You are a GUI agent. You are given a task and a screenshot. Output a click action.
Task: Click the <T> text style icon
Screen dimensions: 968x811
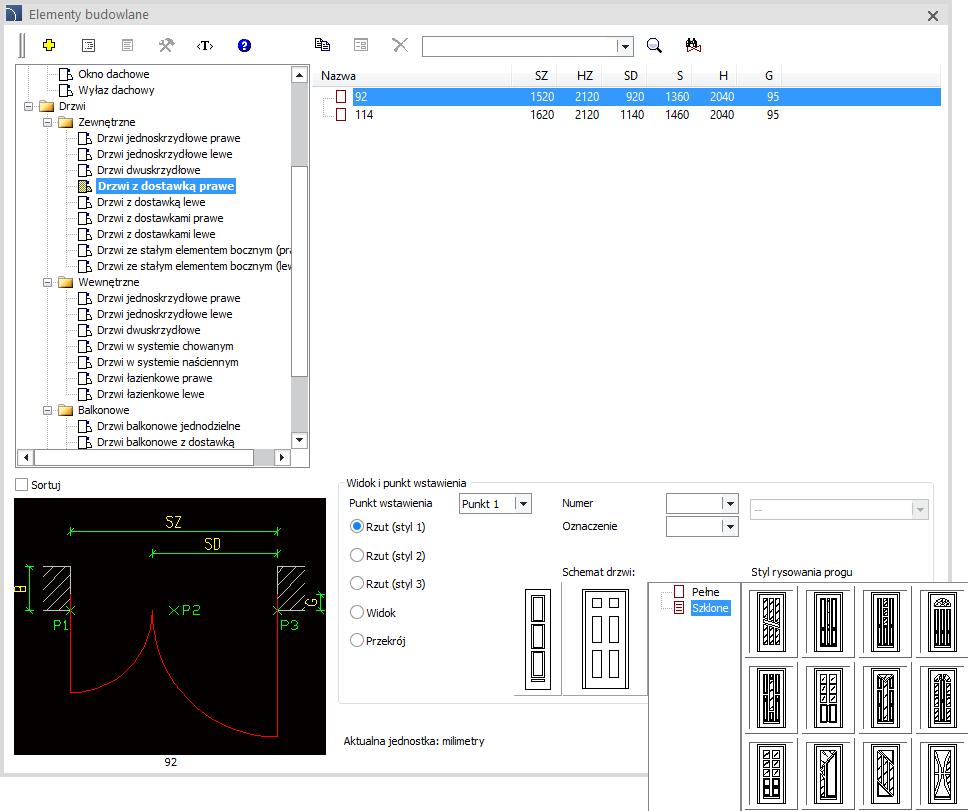coord(205,45)
